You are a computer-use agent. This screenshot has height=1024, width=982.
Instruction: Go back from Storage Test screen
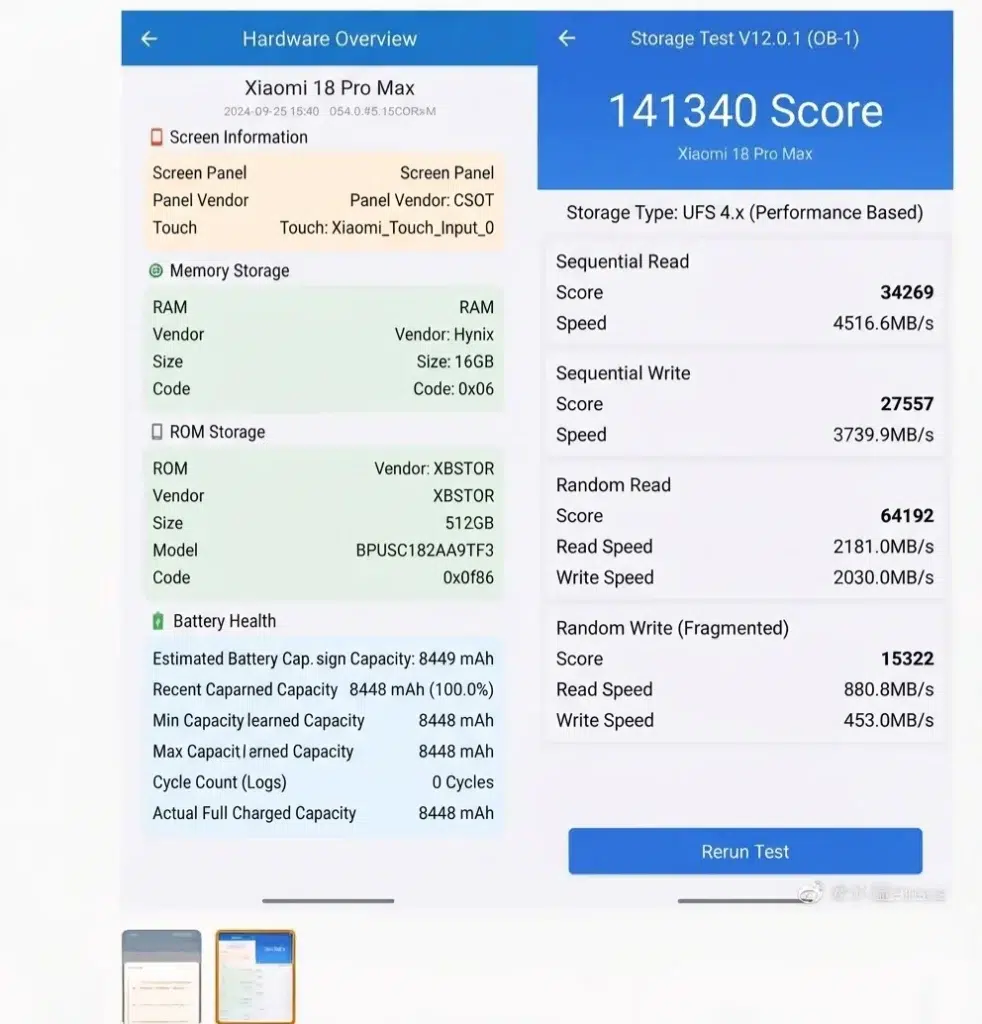tap(566, 39)
